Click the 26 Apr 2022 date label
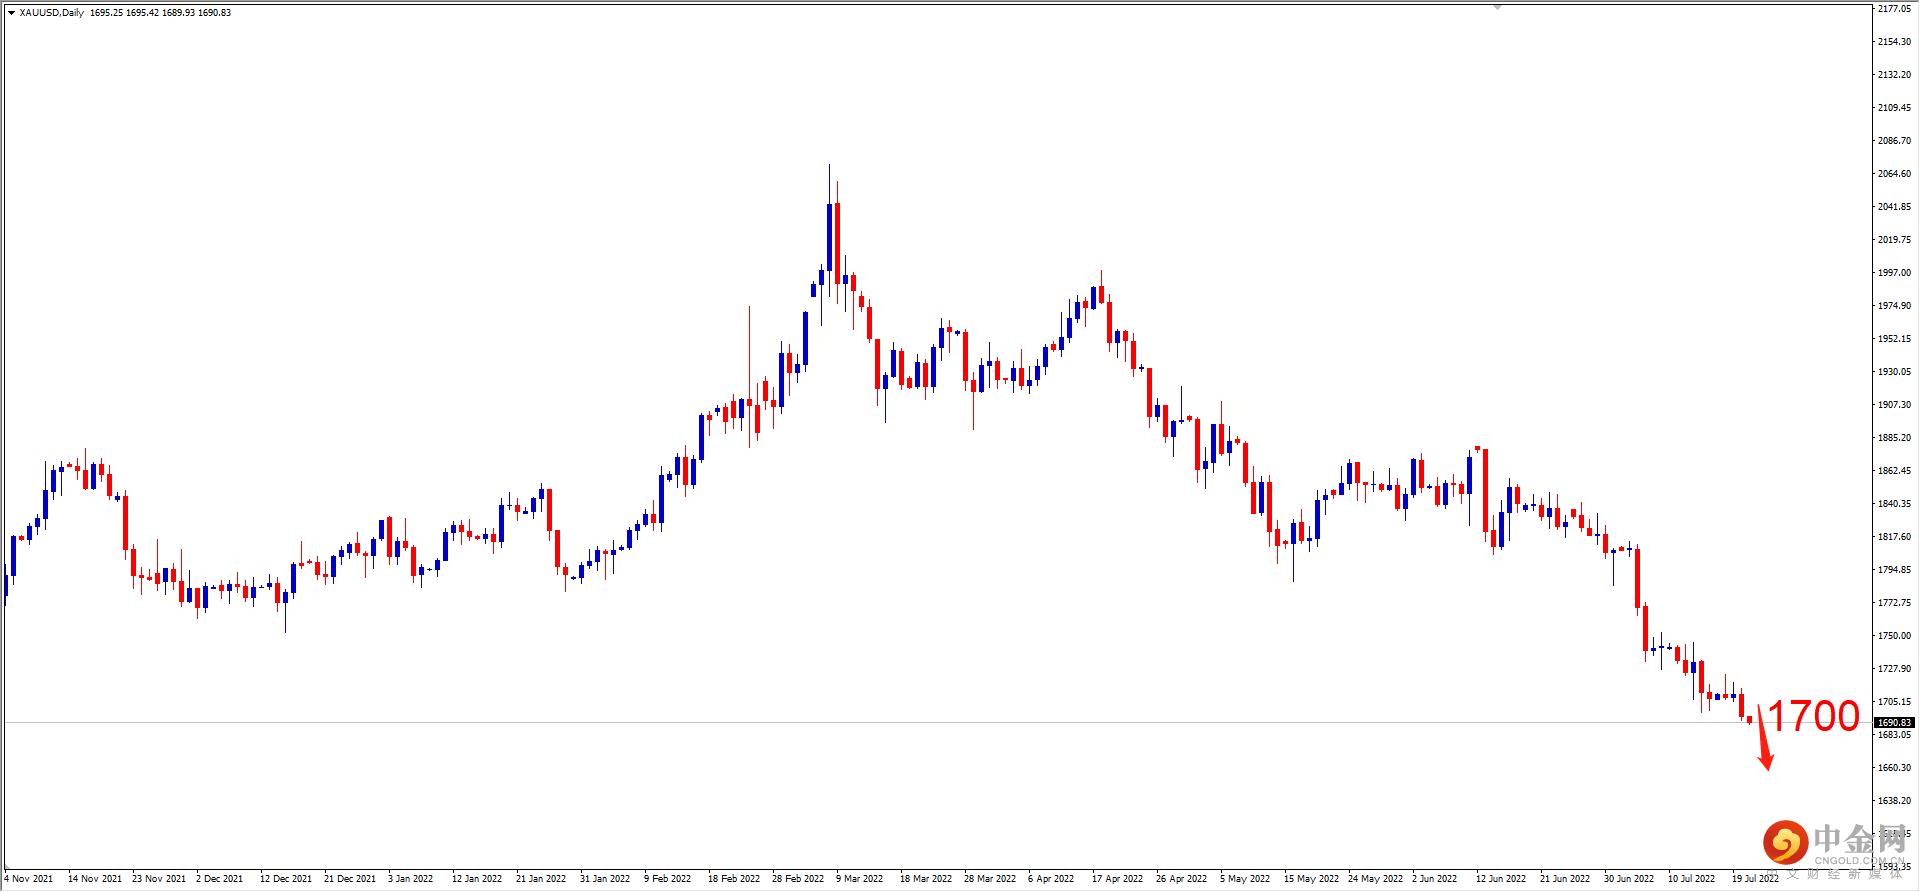This screenshot has width=1920, height=892. [1182, 878]
